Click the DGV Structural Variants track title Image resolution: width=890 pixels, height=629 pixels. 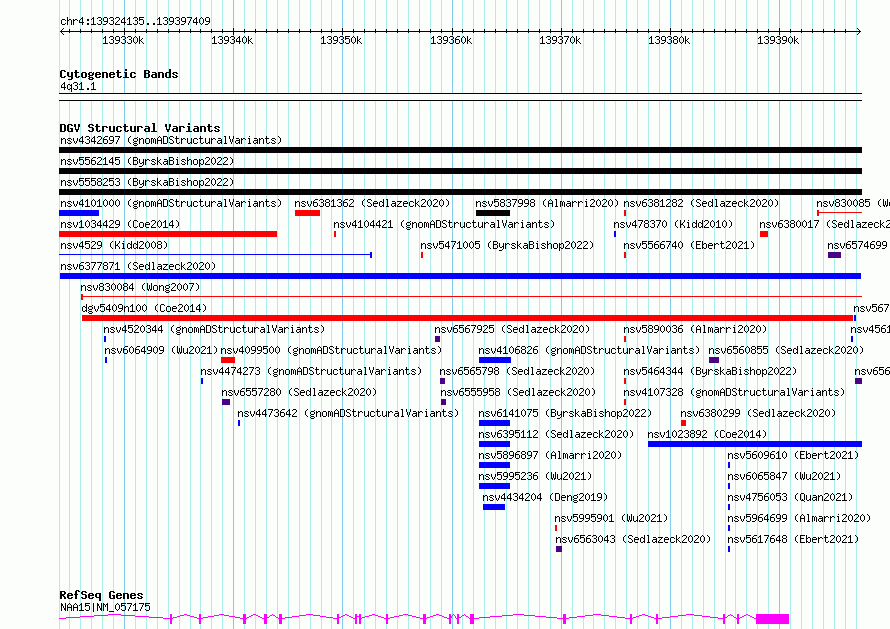pyautogui.click(x=140, y=128)
